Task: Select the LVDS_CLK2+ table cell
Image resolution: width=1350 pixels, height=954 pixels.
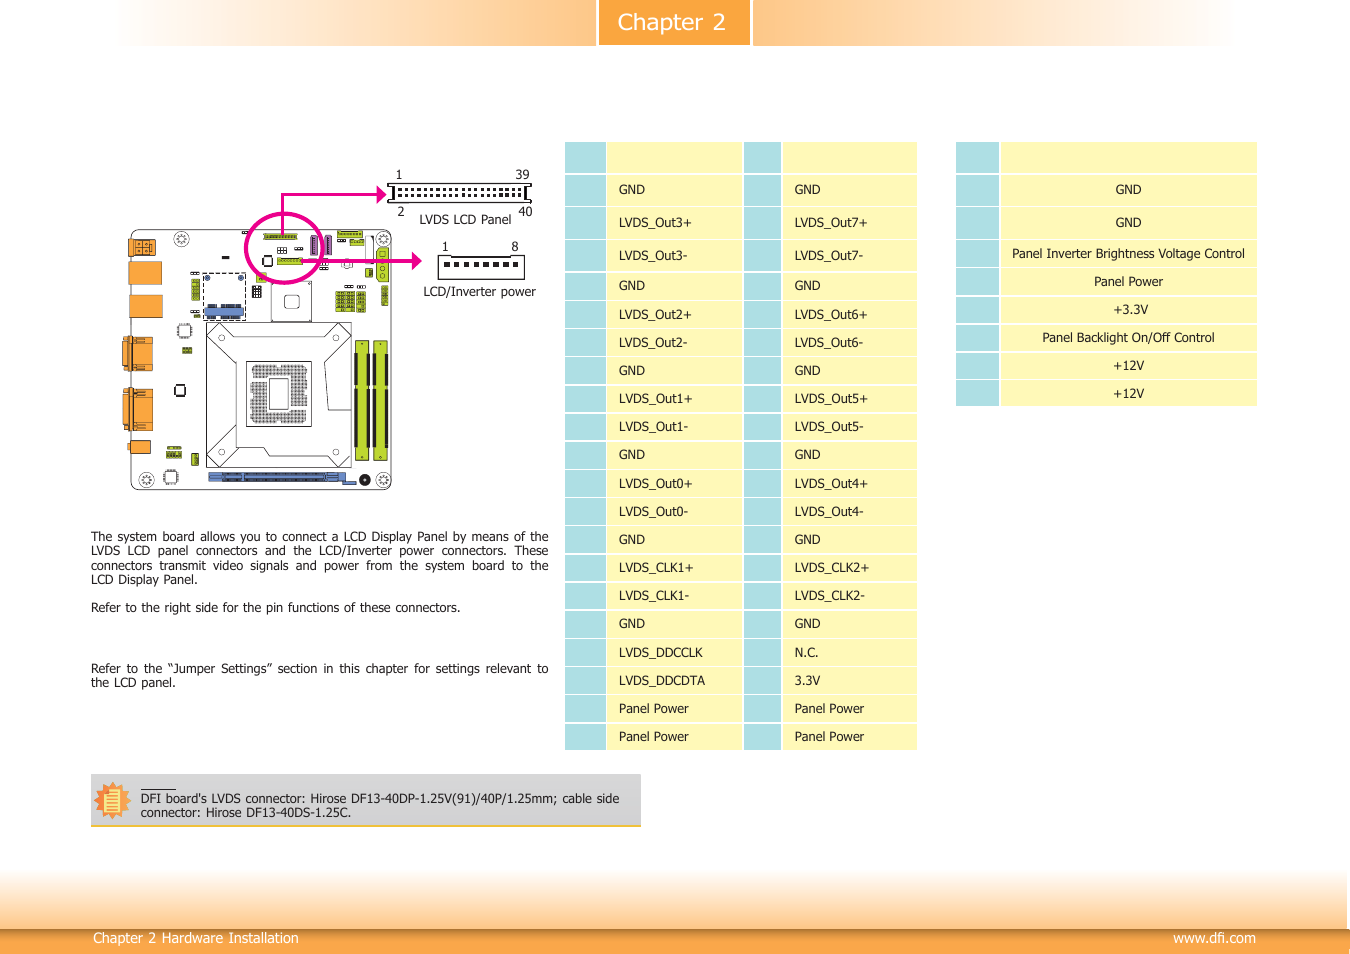Action: tap(849, 568)
